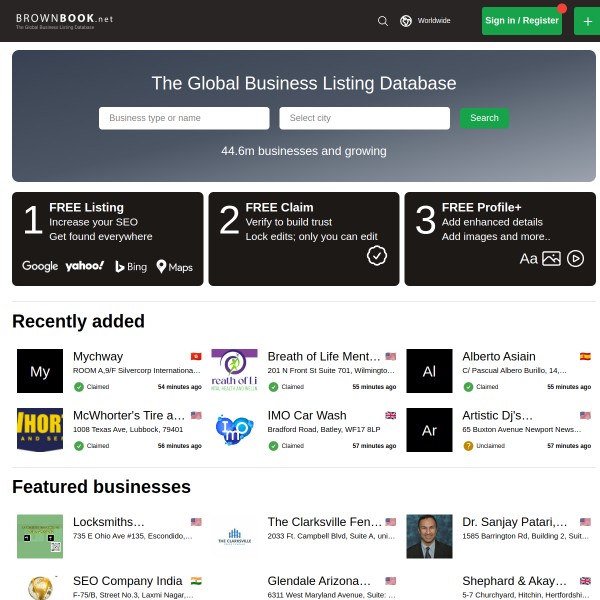Open the Breath of Life Ment... listing
The image size is (600, 600).
pyautogui.click(x=324, y=356)
